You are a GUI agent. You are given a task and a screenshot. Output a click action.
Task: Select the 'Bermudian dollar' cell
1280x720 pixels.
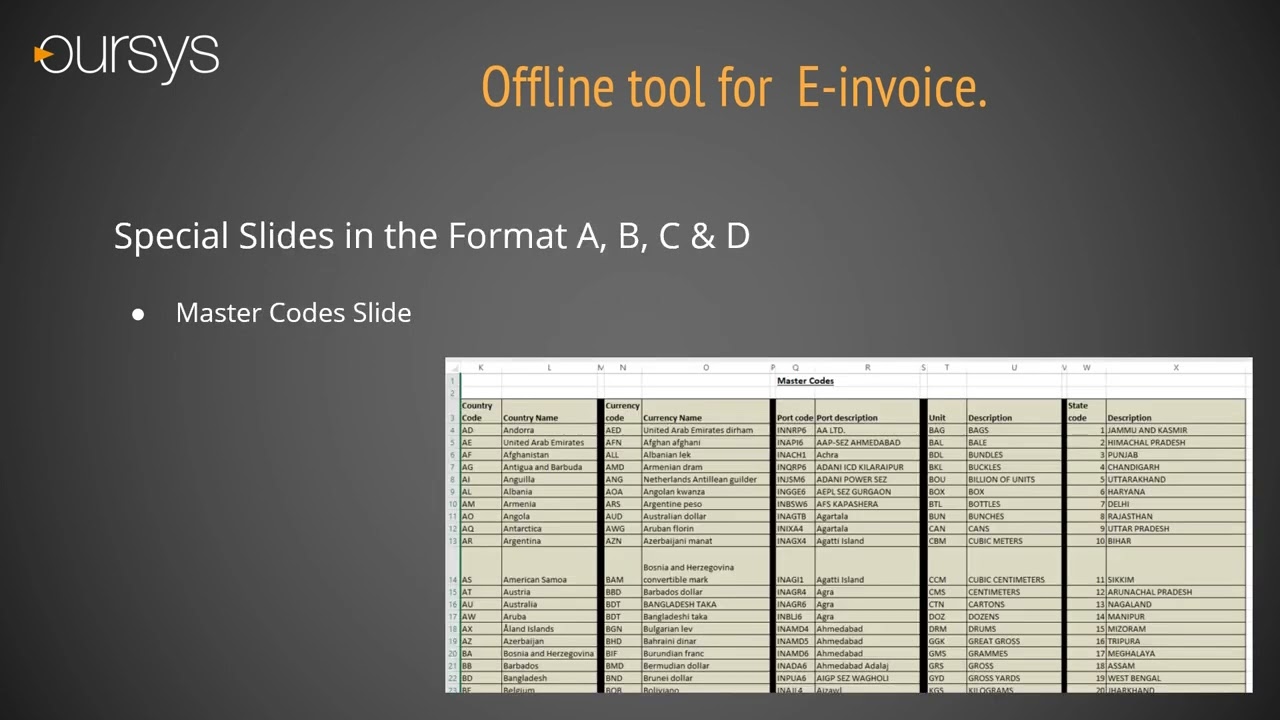tap(706, 666)
